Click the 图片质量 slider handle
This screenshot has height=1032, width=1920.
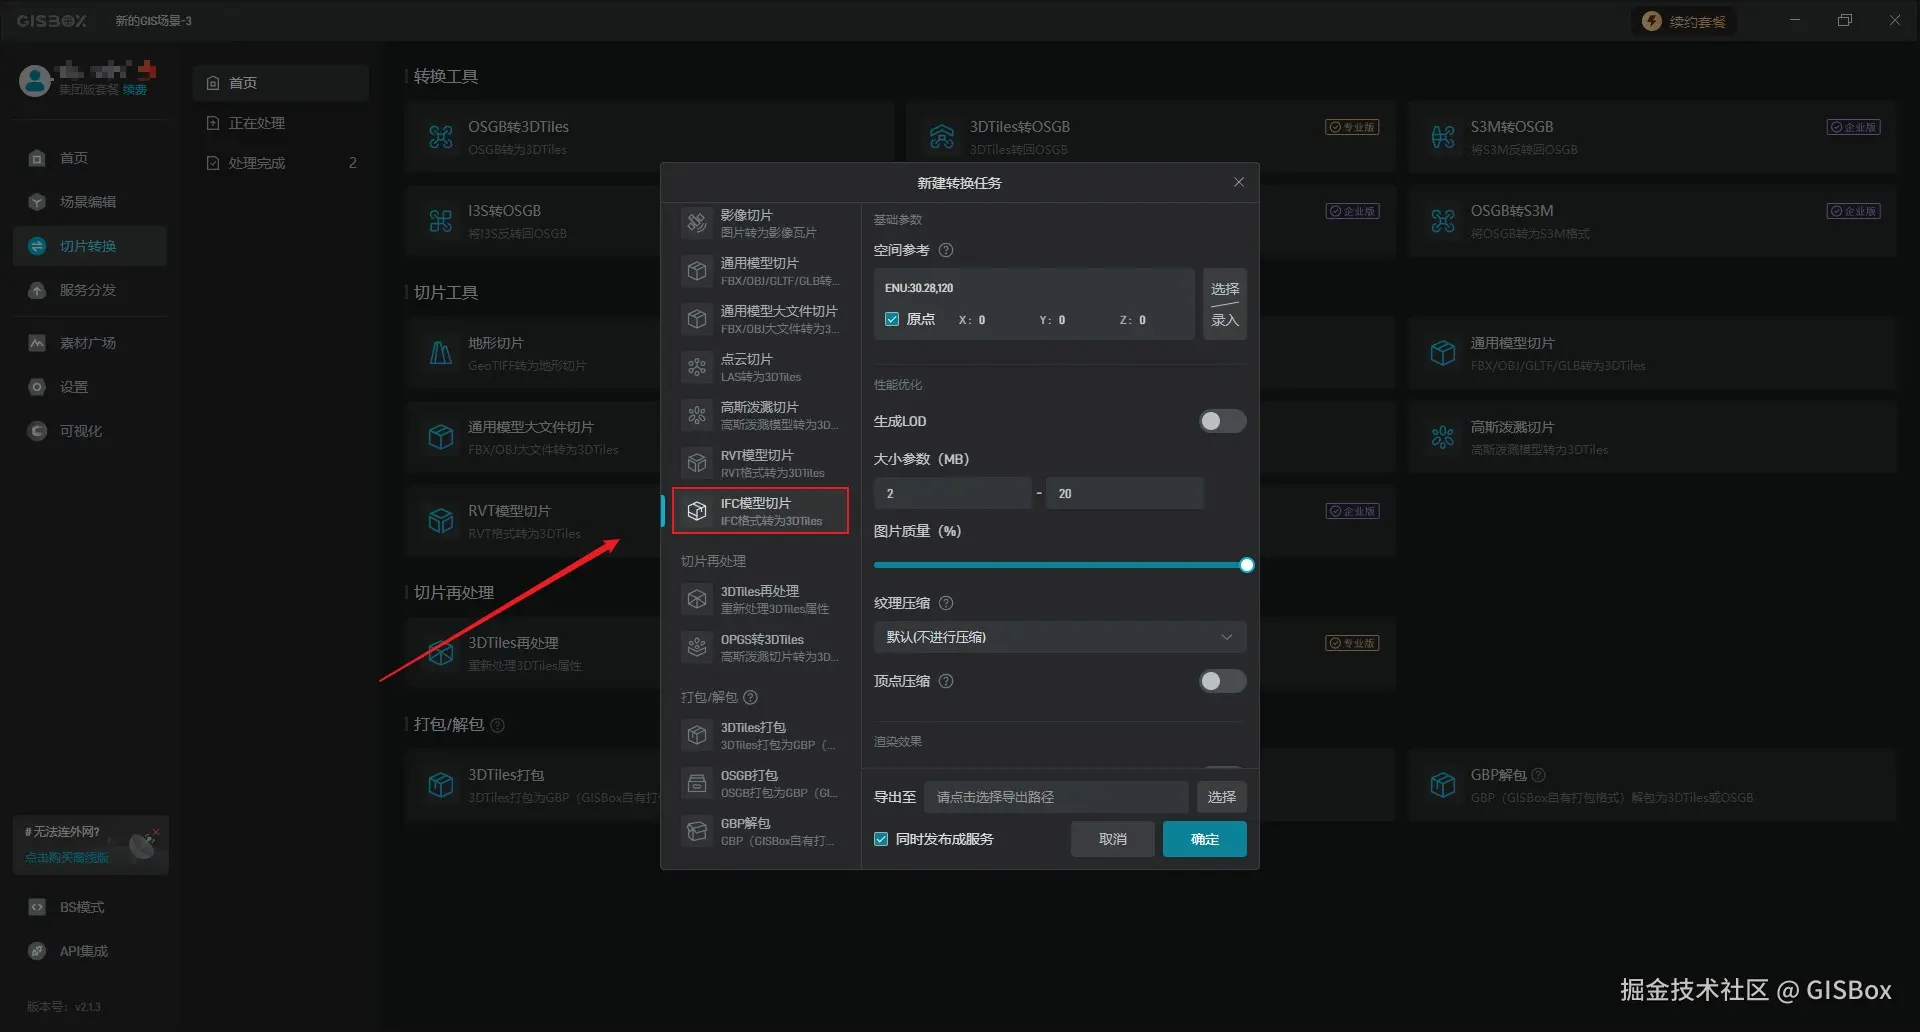(x=1246, y=565)
